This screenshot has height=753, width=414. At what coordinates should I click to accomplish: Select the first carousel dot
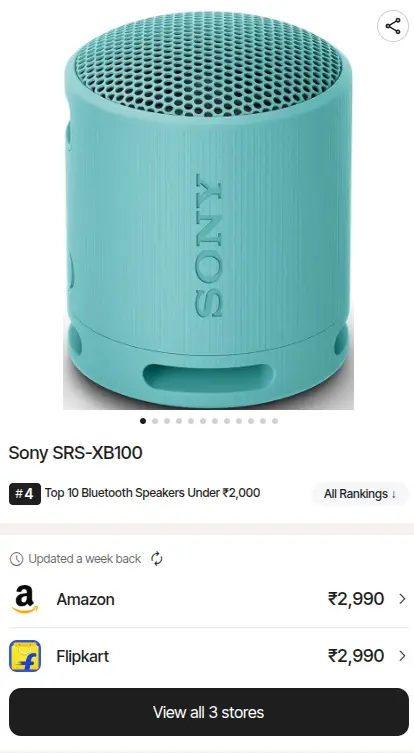click(143, 421)
